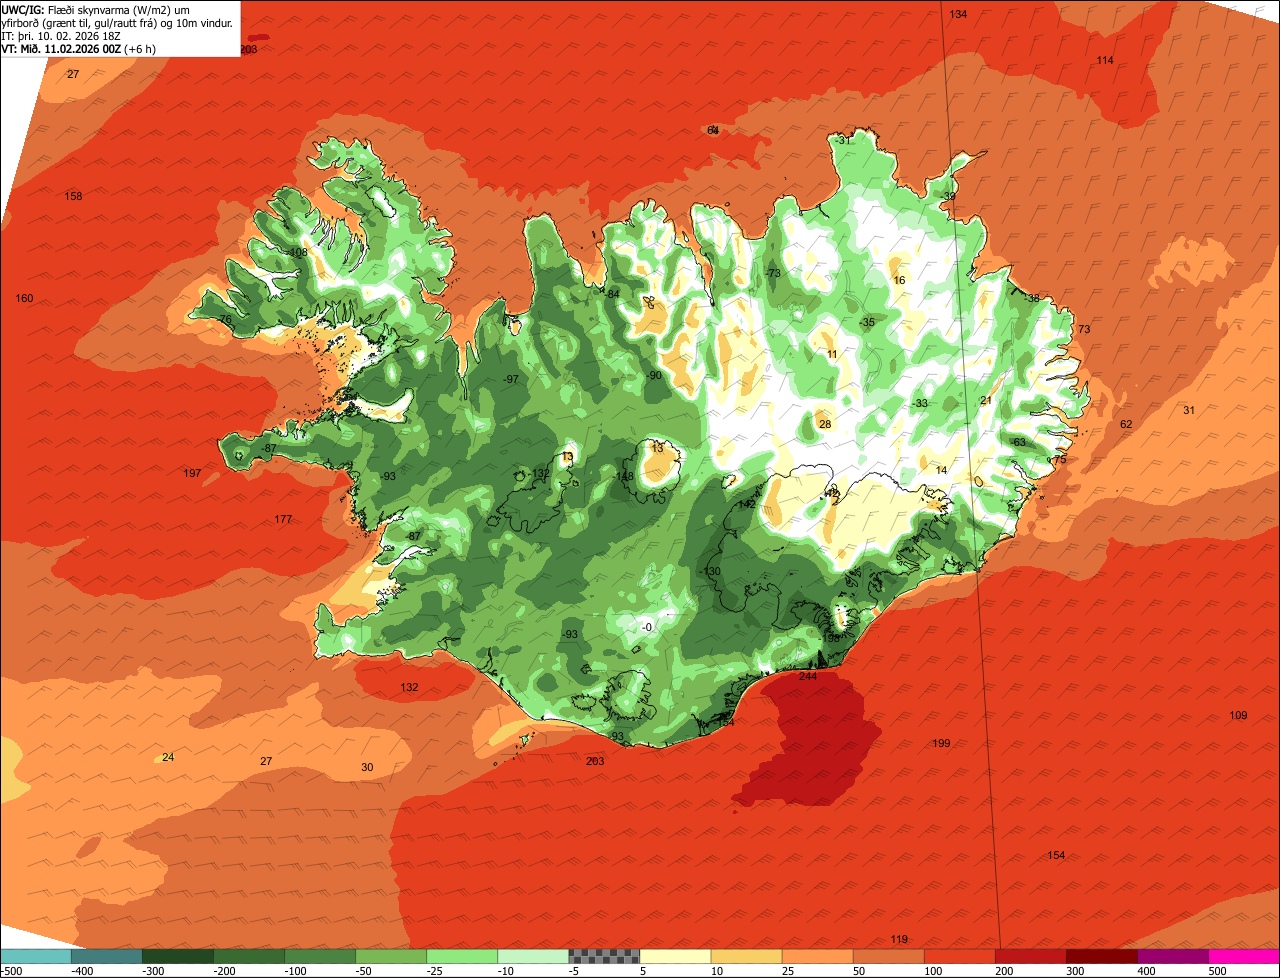
Task: Click the legend swatch between 100 and 200
Action: (958, 956)
